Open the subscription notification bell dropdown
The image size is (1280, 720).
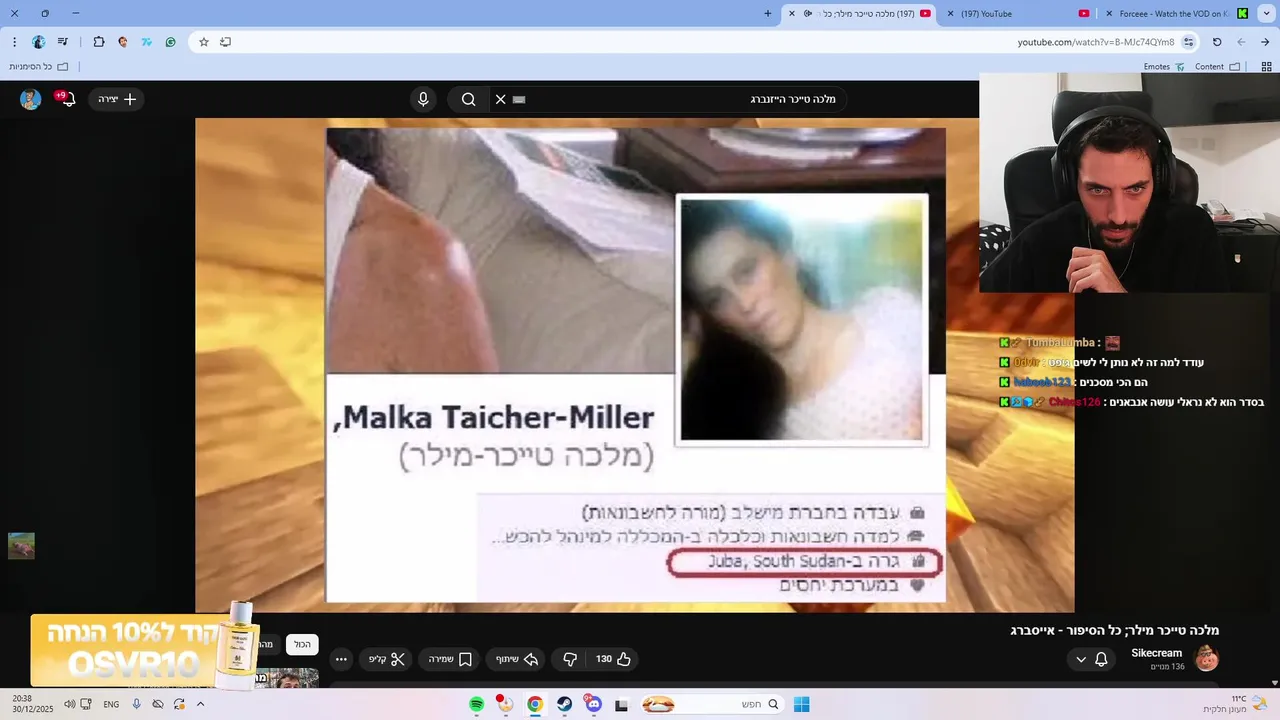1091,659
